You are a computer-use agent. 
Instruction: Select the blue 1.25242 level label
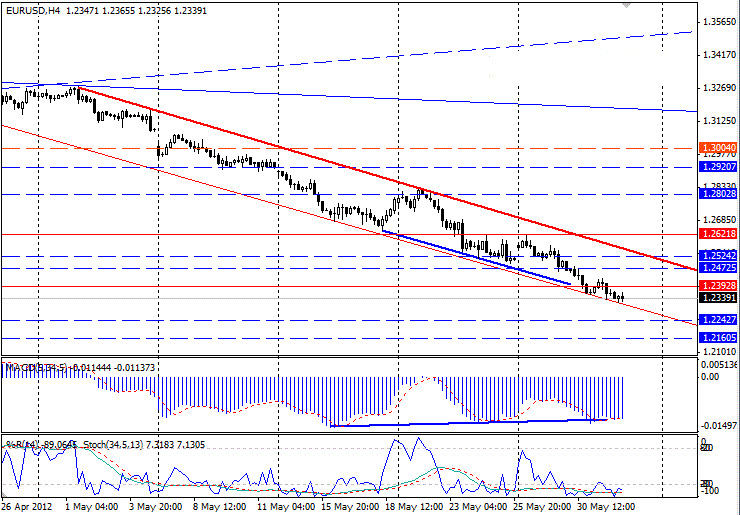pos(718,256)
